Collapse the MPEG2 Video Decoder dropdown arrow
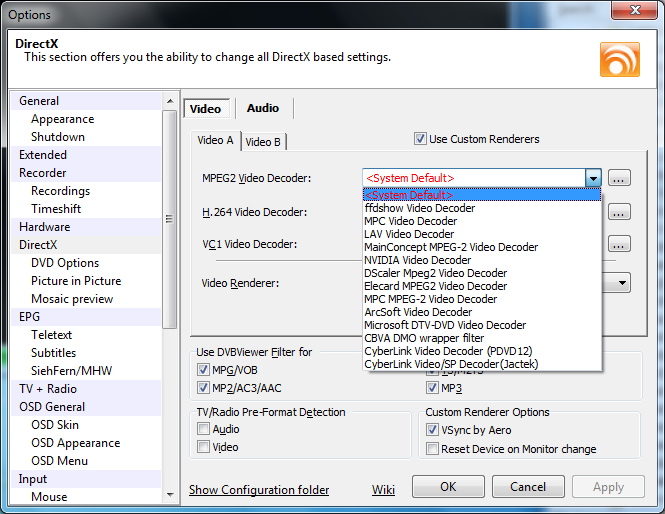Viewport: 665px width, 514px height. tap(593, 178)
